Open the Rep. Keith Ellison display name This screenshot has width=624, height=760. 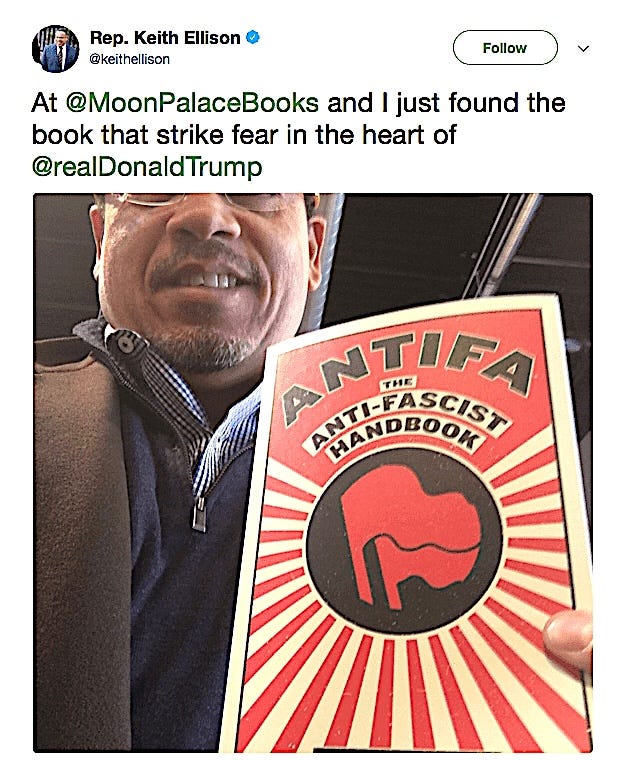pyautogui.click(x=165, y=38)
